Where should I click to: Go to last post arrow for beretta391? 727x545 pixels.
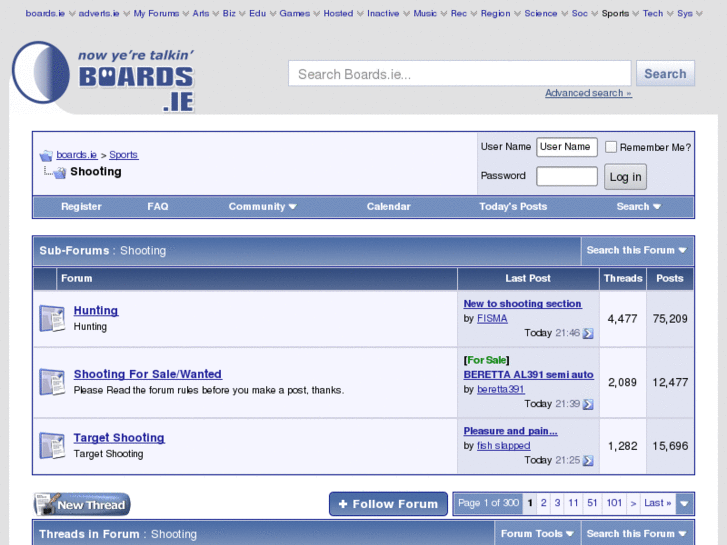coord(588,404)
